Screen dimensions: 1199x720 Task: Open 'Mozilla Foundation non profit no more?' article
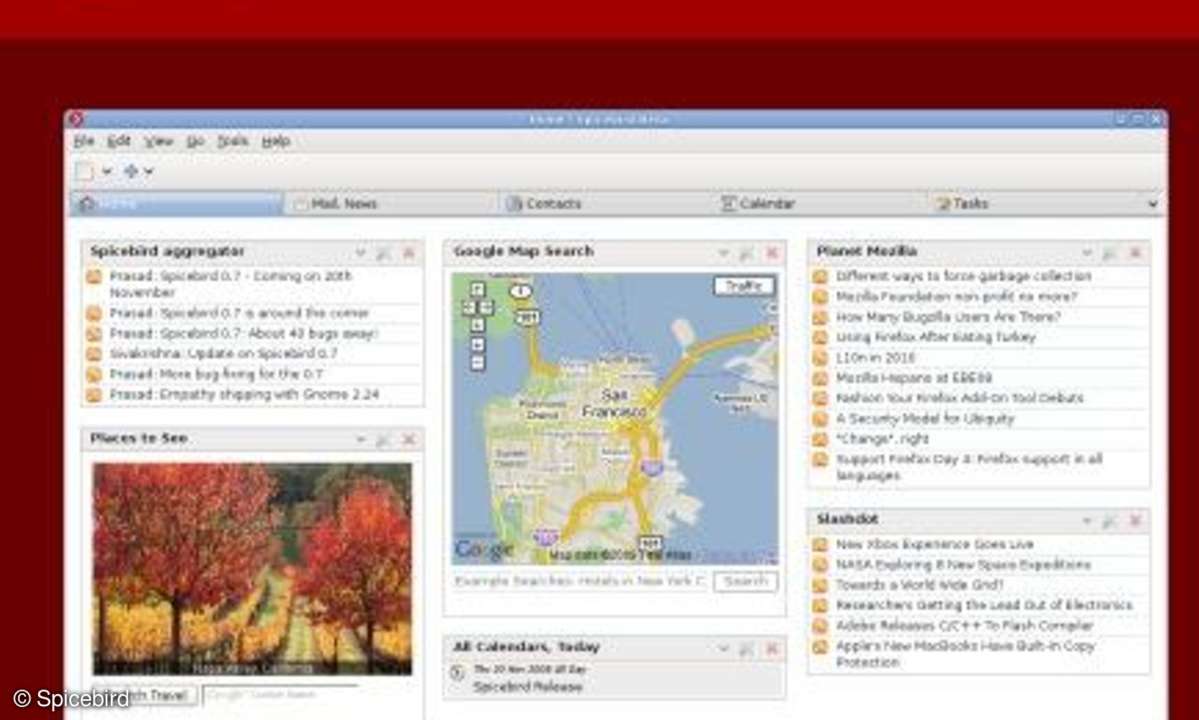pyautogui.click(x=956, y=297)
